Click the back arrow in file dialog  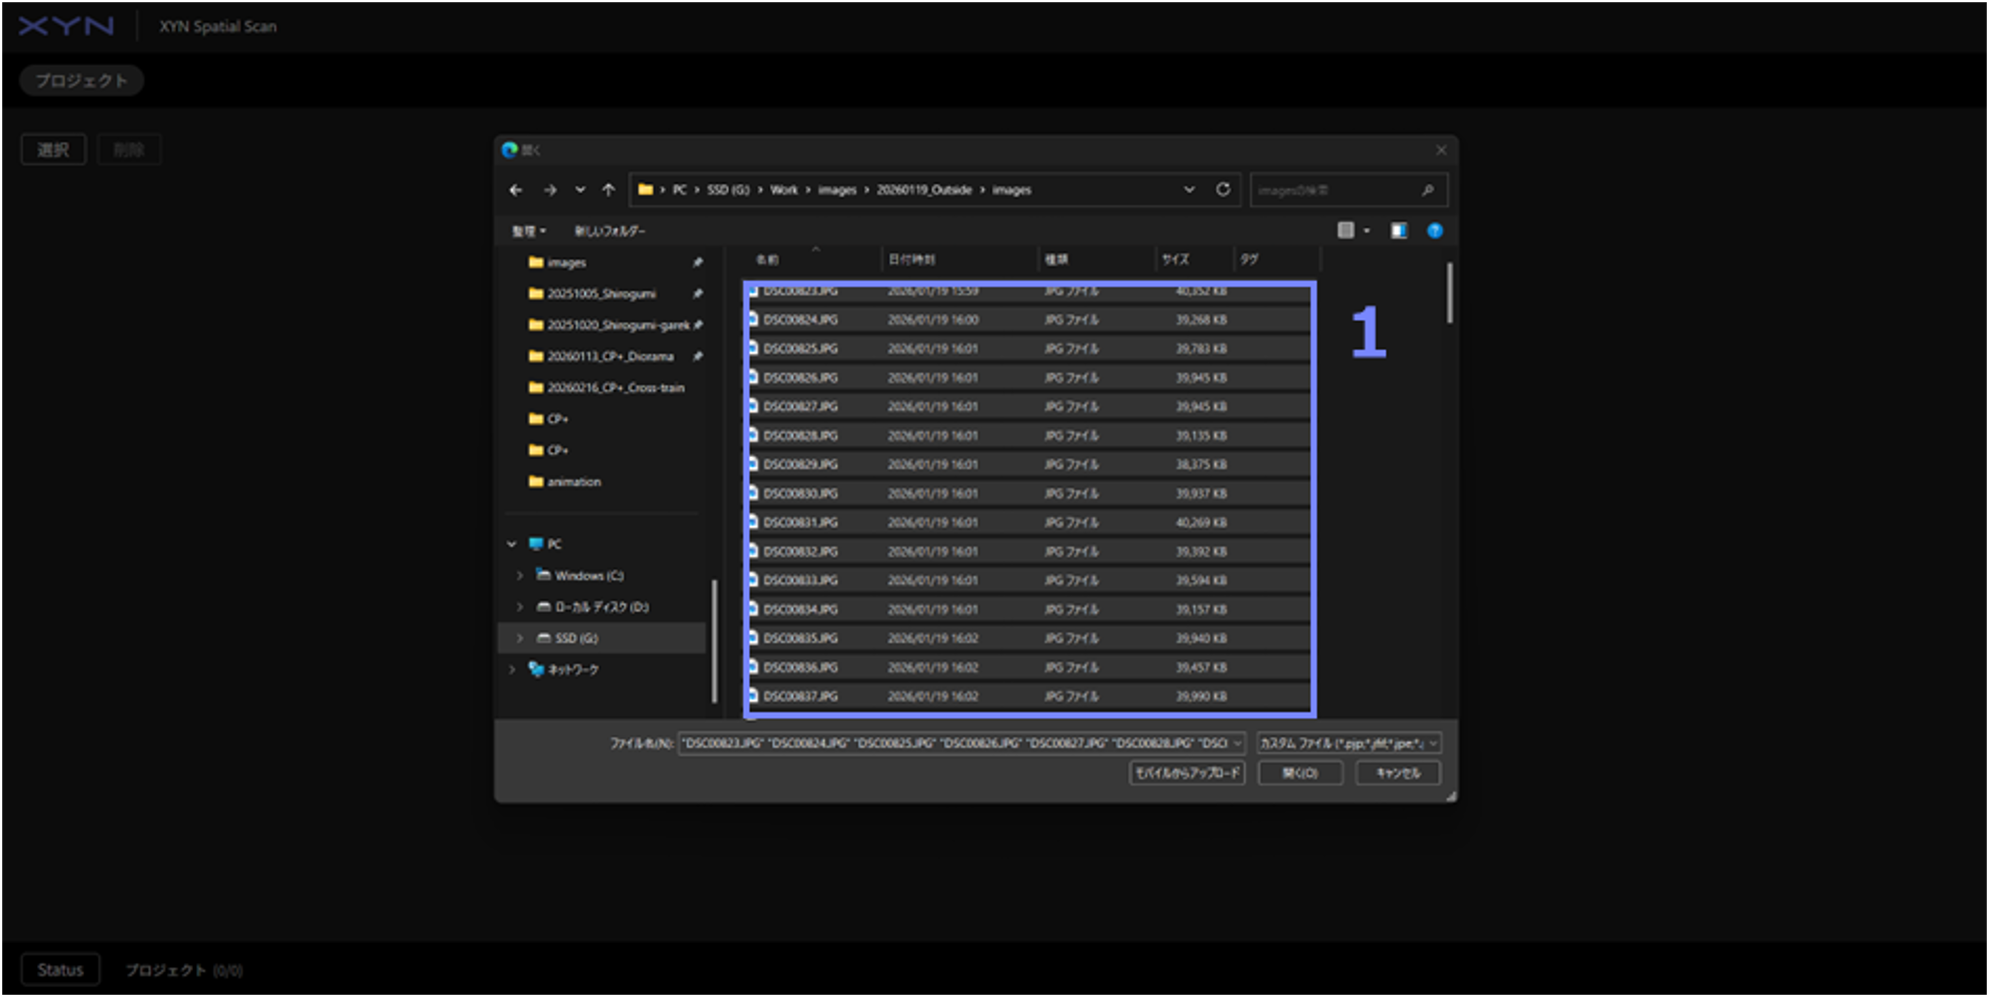click(516, 190)
